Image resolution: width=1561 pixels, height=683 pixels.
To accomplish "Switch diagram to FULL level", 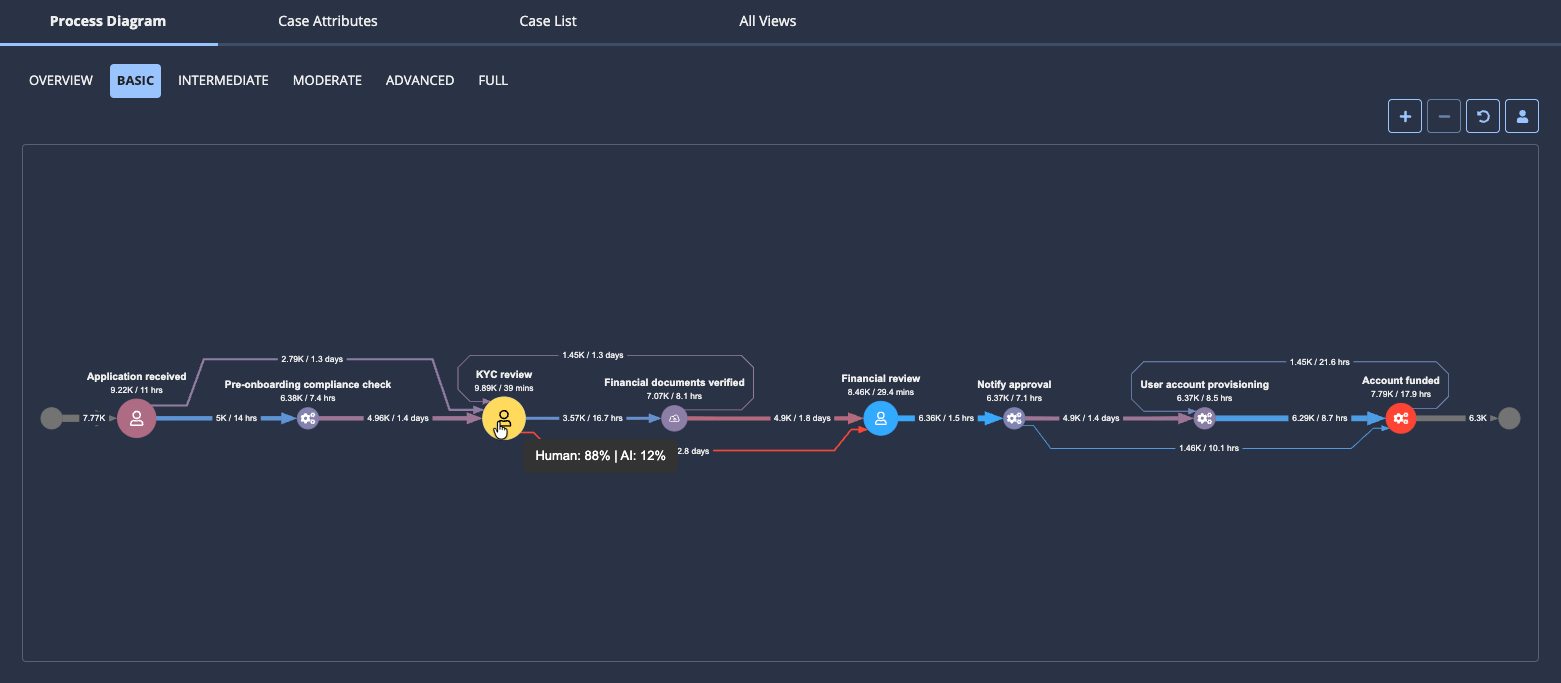I will (493, 80).
